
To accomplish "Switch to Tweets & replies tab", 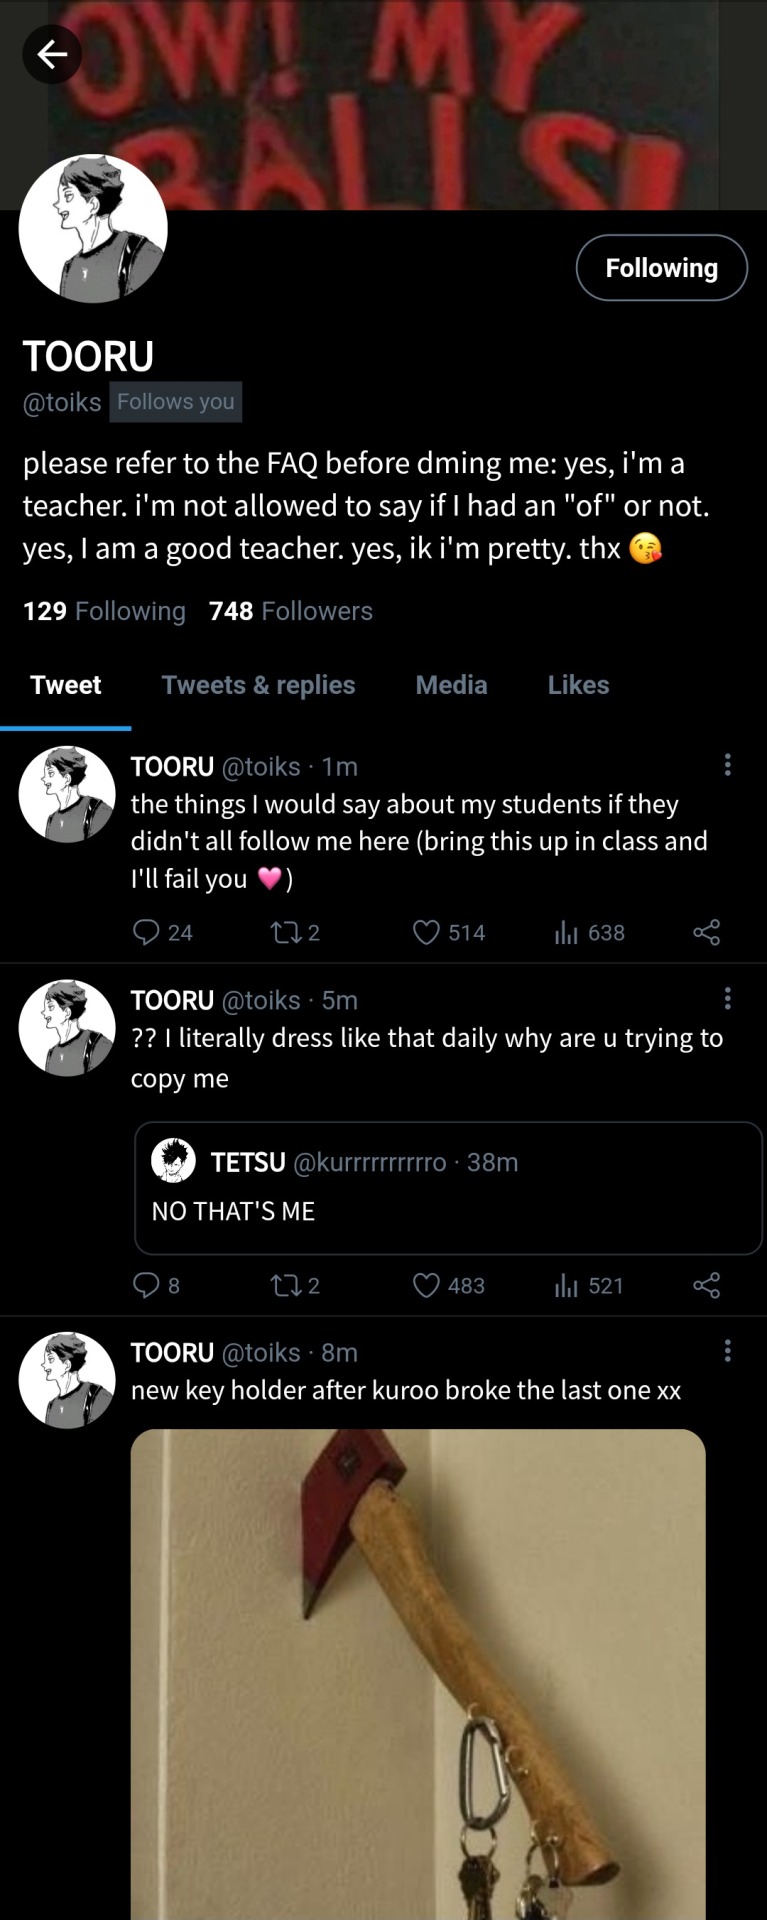I will 258,685.
